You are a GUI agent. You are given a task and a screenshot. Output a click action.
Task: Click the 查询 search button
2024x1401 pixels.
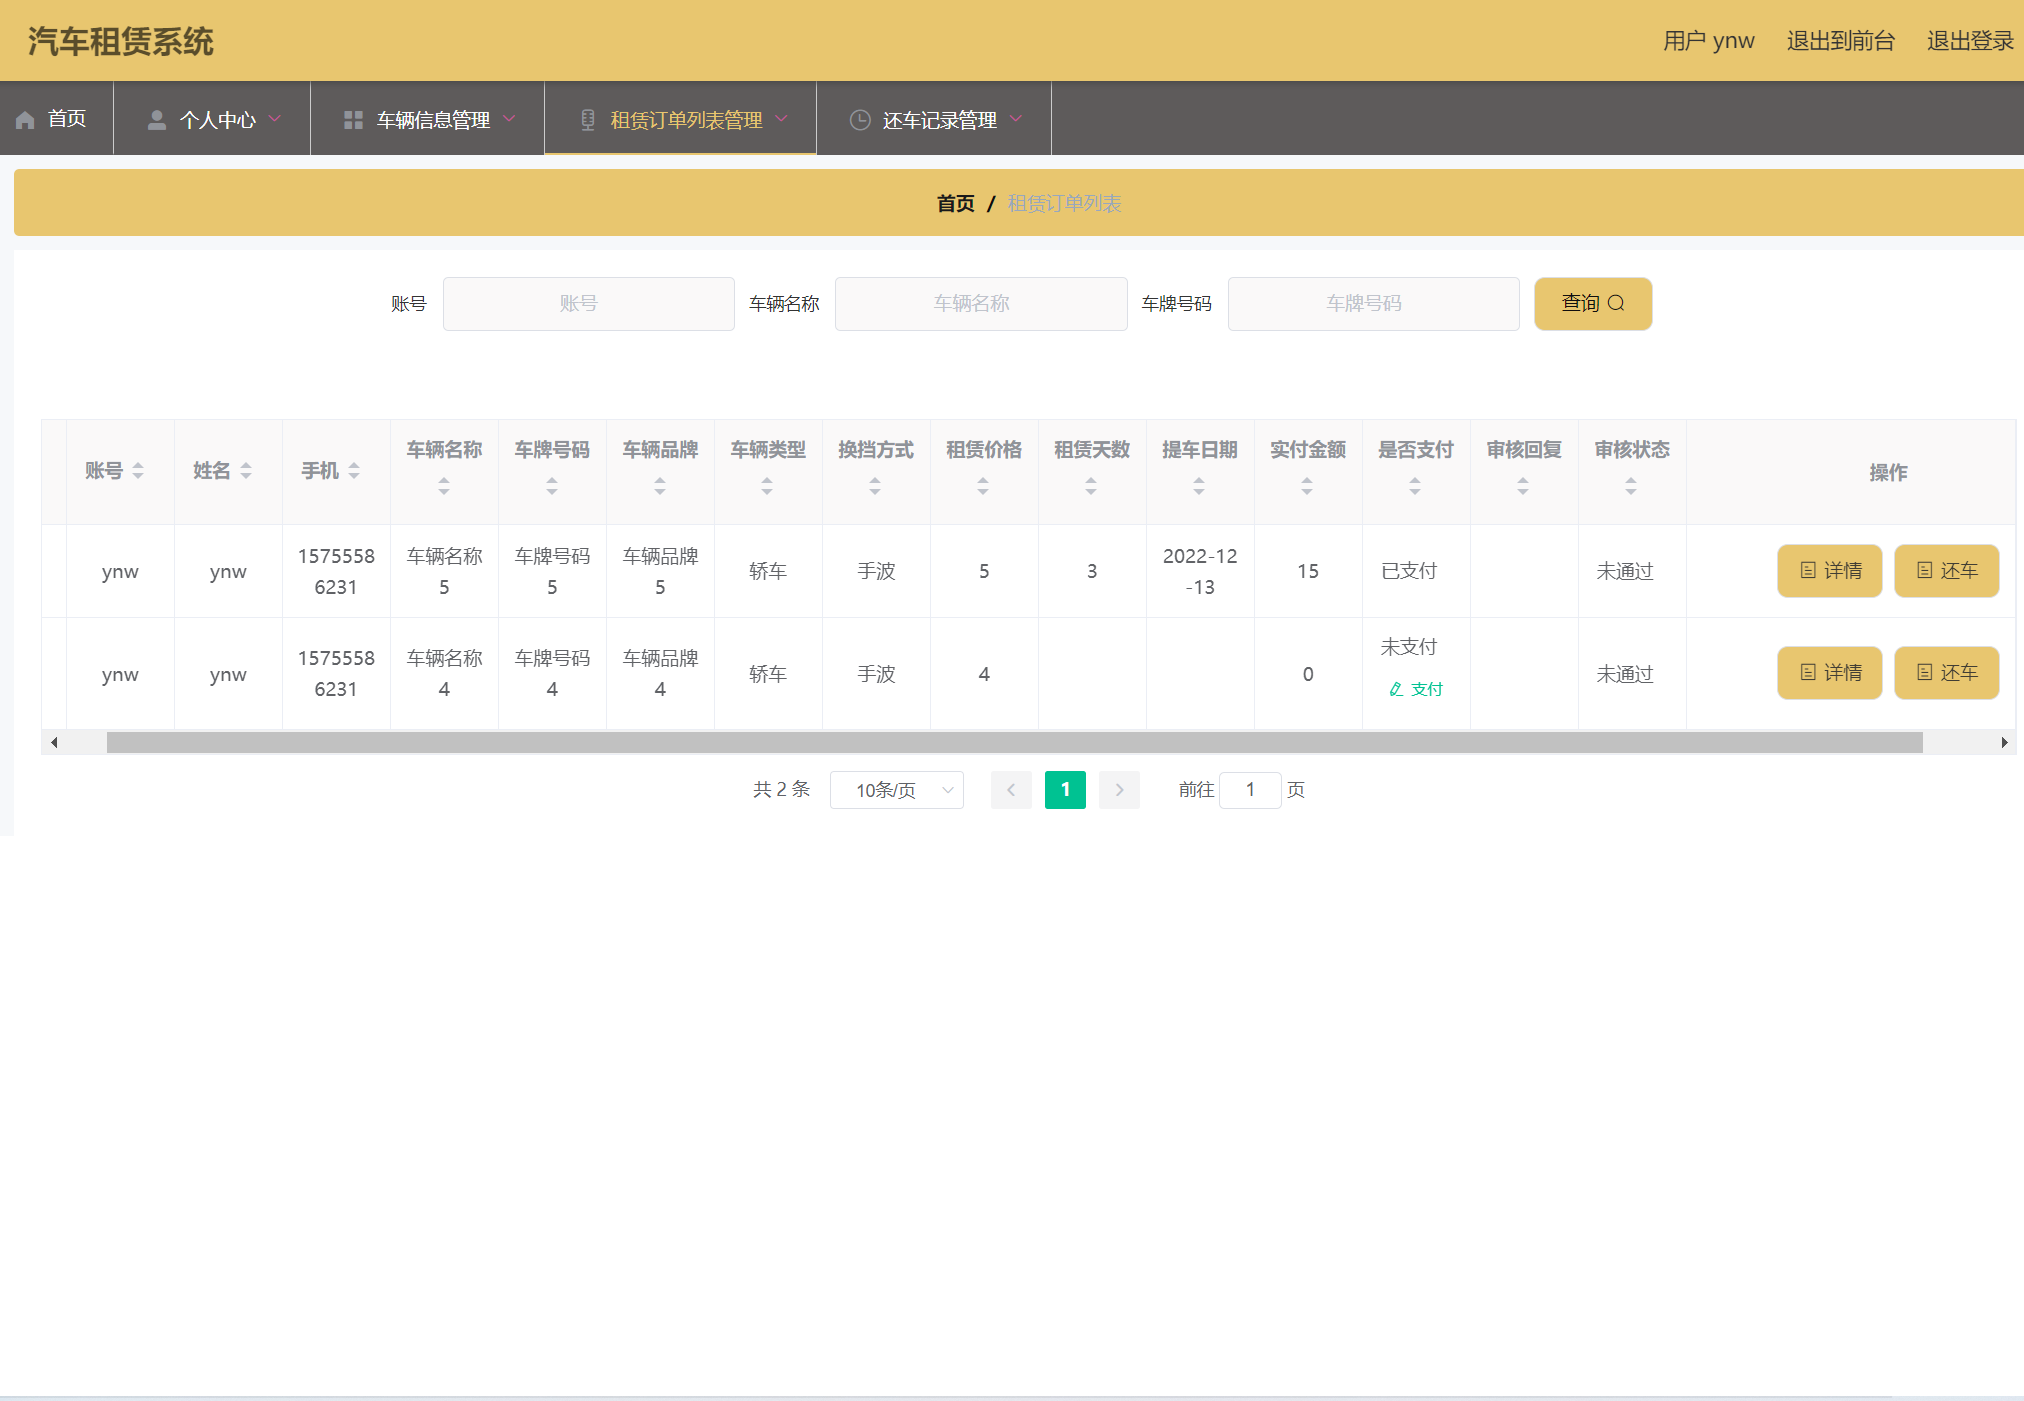pos(1592,303)
